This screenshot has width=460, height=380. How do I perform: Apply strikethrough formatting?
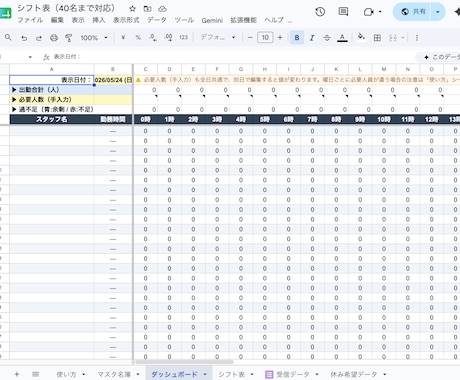coord(327,38)
